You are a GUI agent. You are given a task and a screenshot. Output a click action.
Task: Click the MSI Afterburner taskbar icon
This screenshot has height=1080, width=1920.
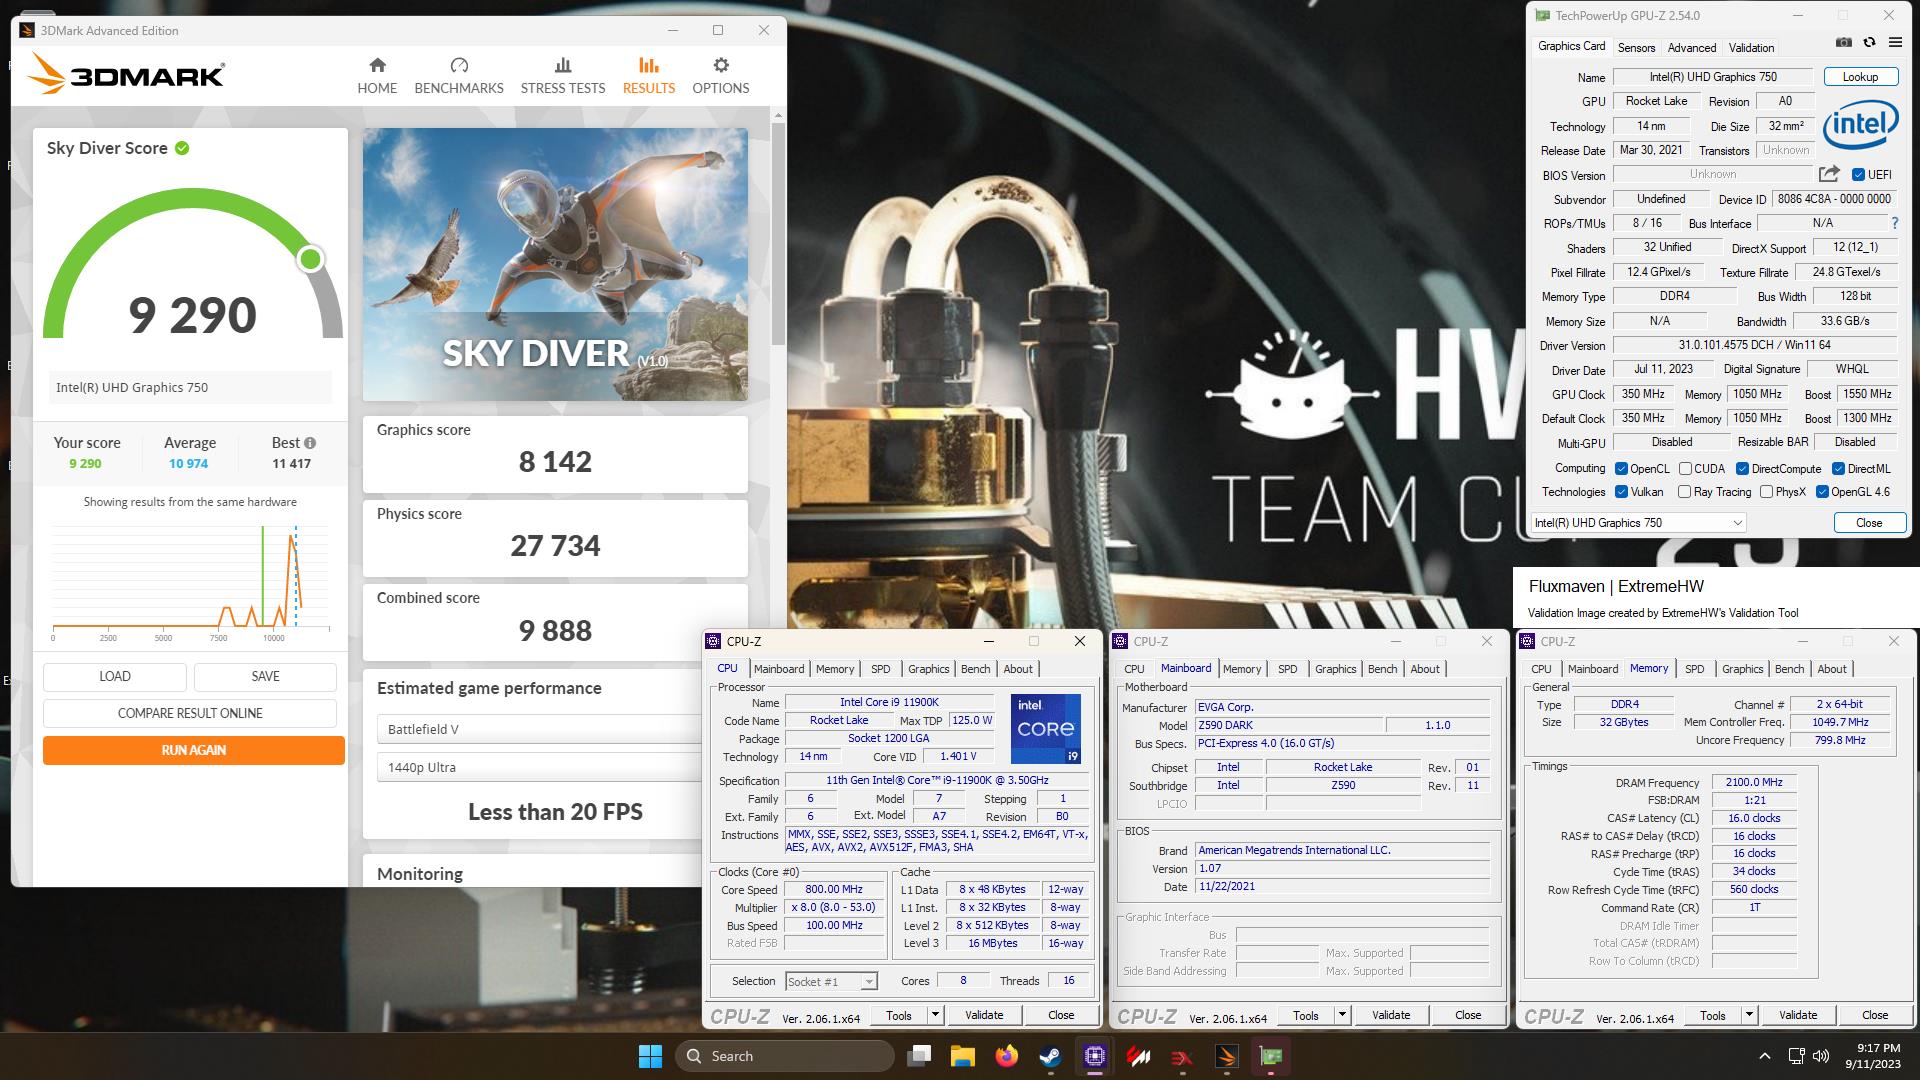pos(1138,1056)
